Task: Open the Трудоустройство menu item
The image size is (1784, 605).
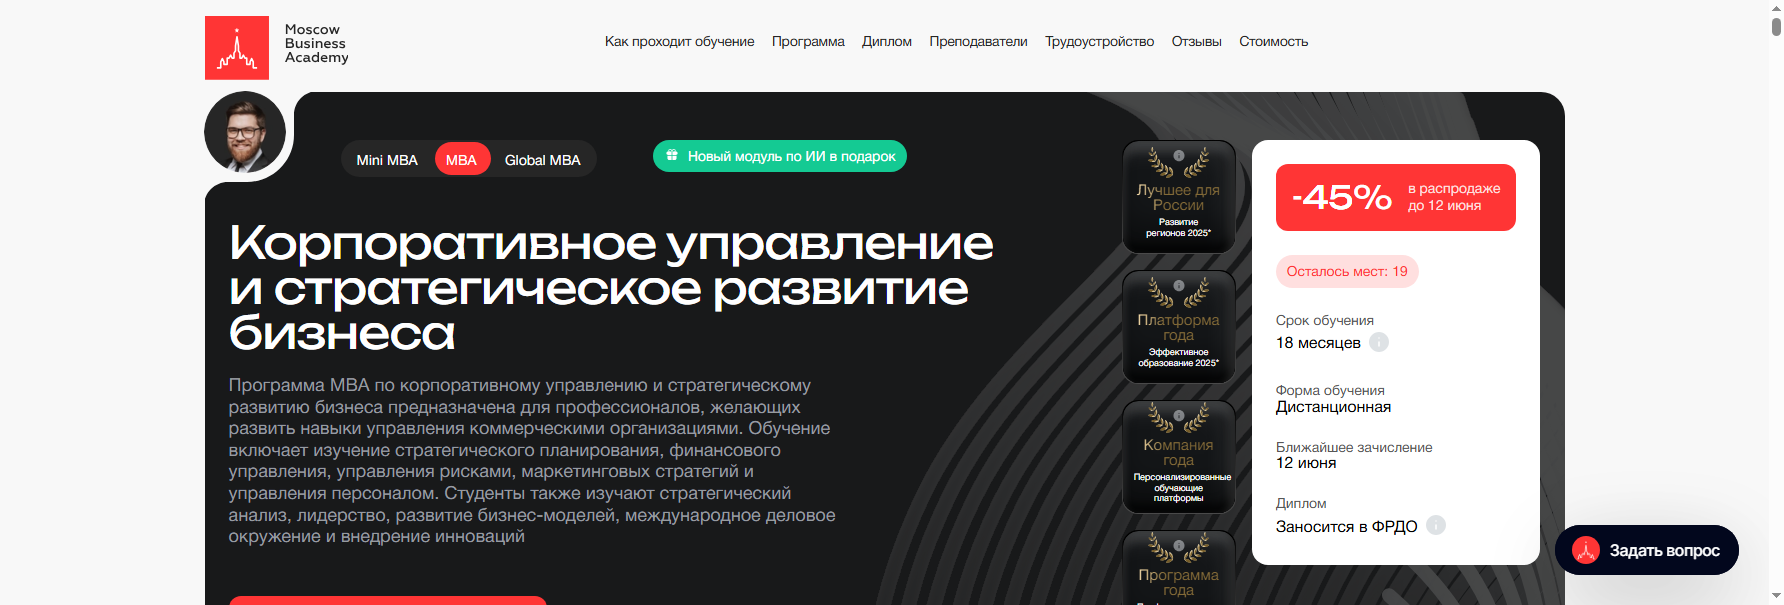Action: click(1099, 41)
